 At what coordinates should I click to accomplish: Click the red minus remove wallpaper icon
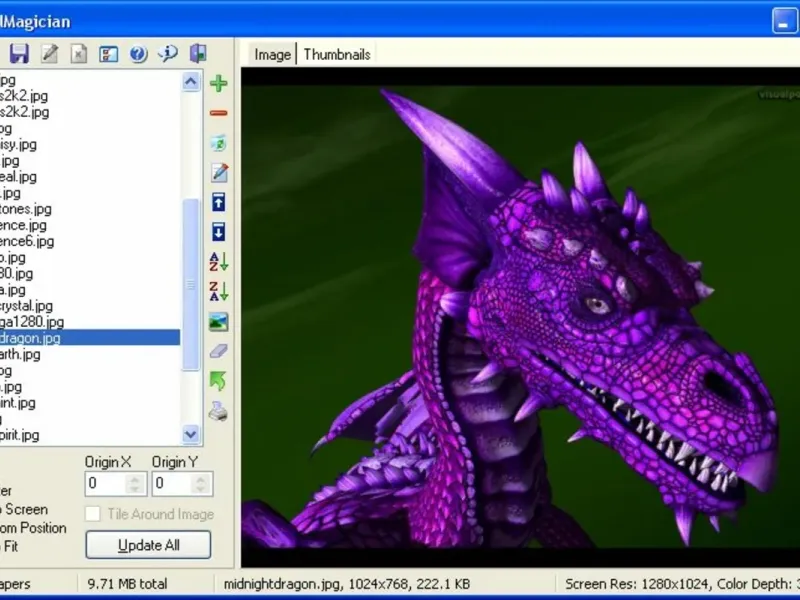(219, 113)
